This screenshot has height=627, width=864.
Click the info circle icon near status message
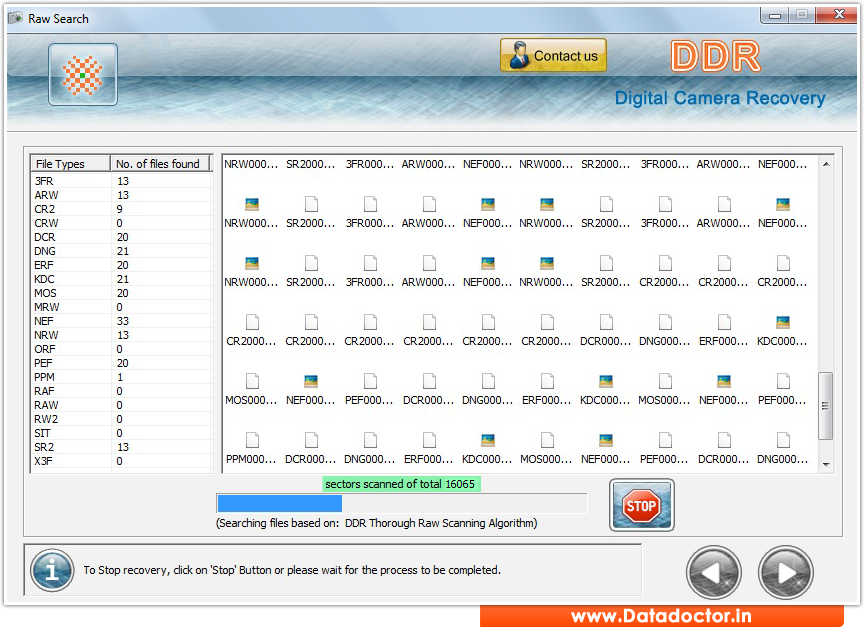(x=51, y=570)
